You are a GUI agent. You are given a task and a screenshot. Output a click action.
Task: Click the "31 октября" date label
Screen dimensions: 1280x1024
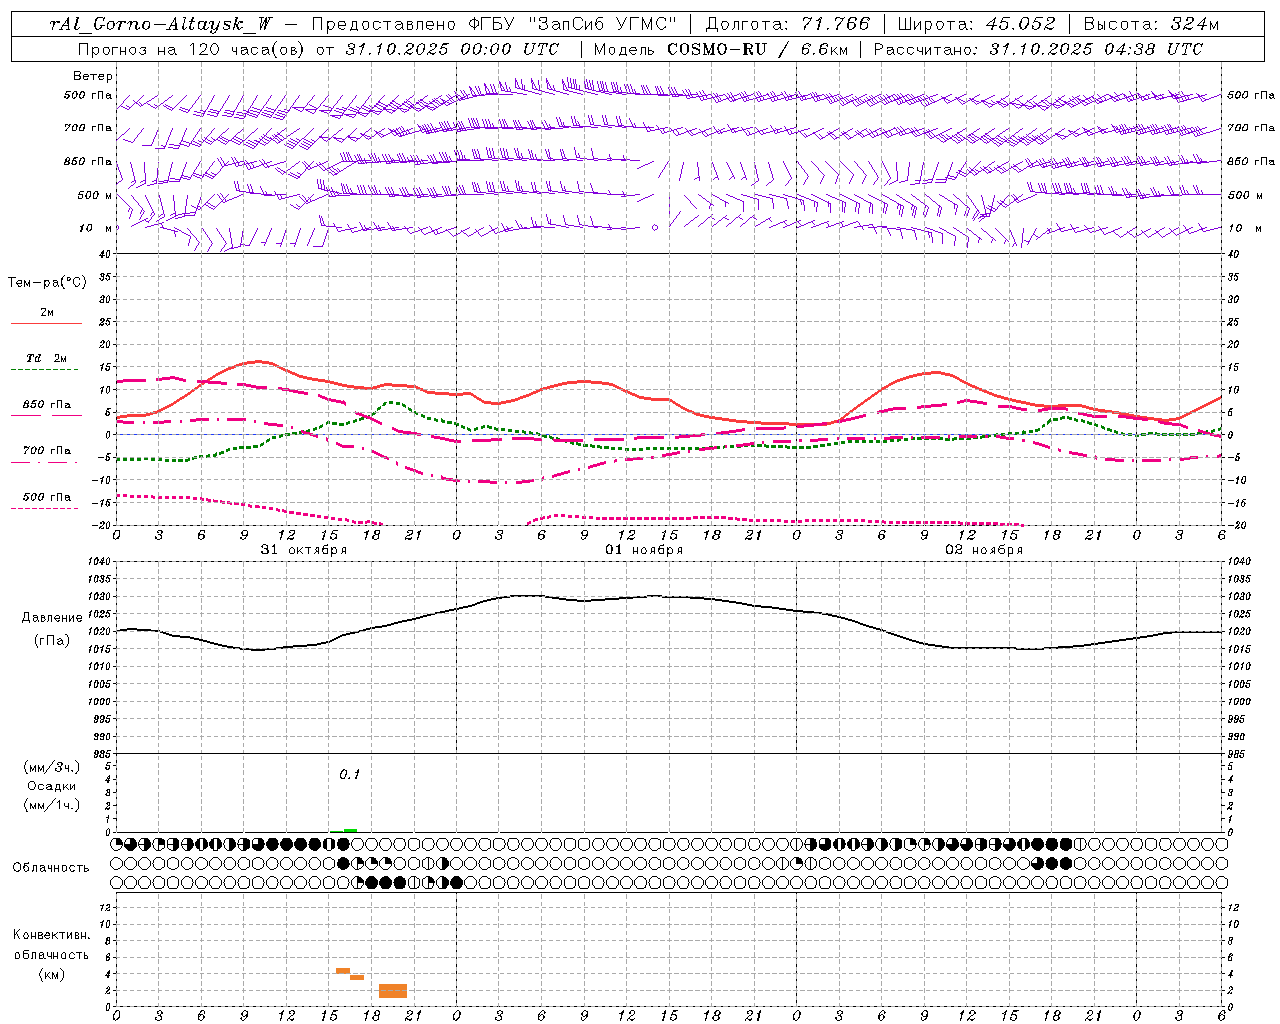tap(304, 550)
